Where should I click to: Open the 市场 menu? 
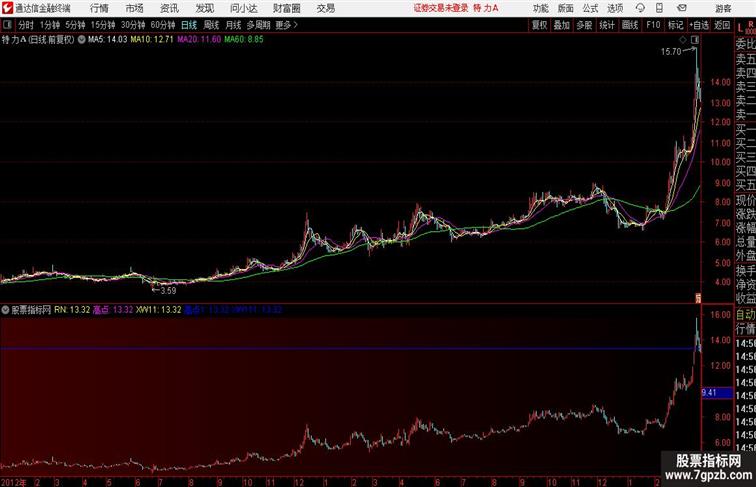pyautogui.click(x=135, y=8)
